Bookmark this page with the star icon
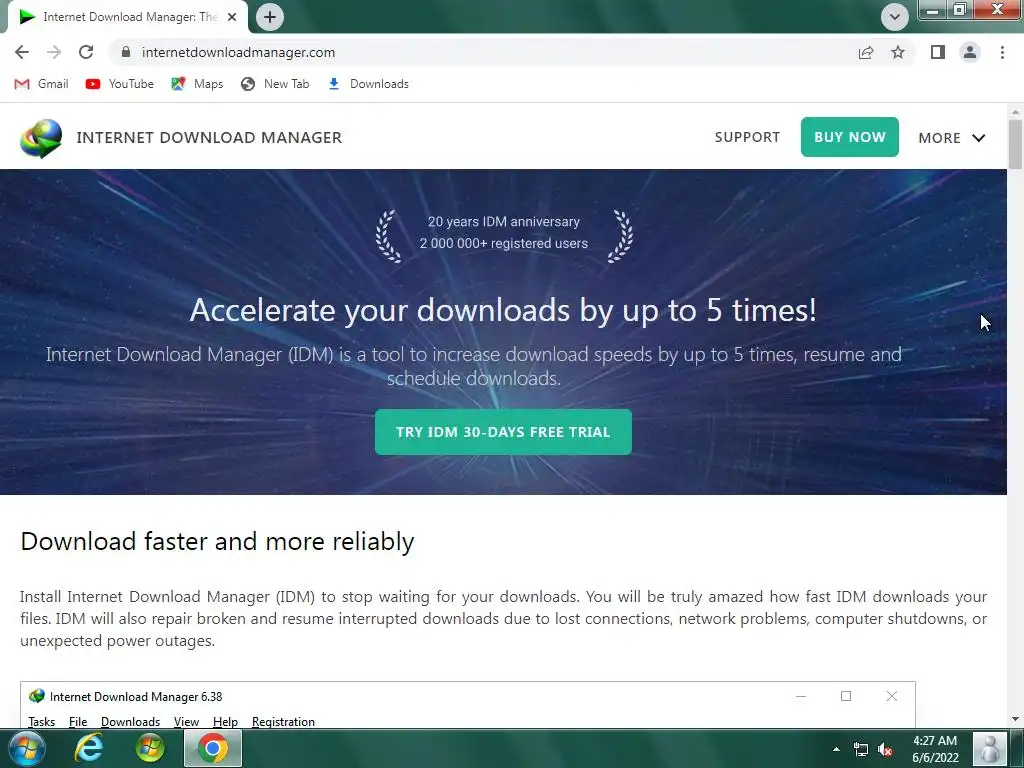The width and height of the screenshot is (1024, 768). (898, 52)
